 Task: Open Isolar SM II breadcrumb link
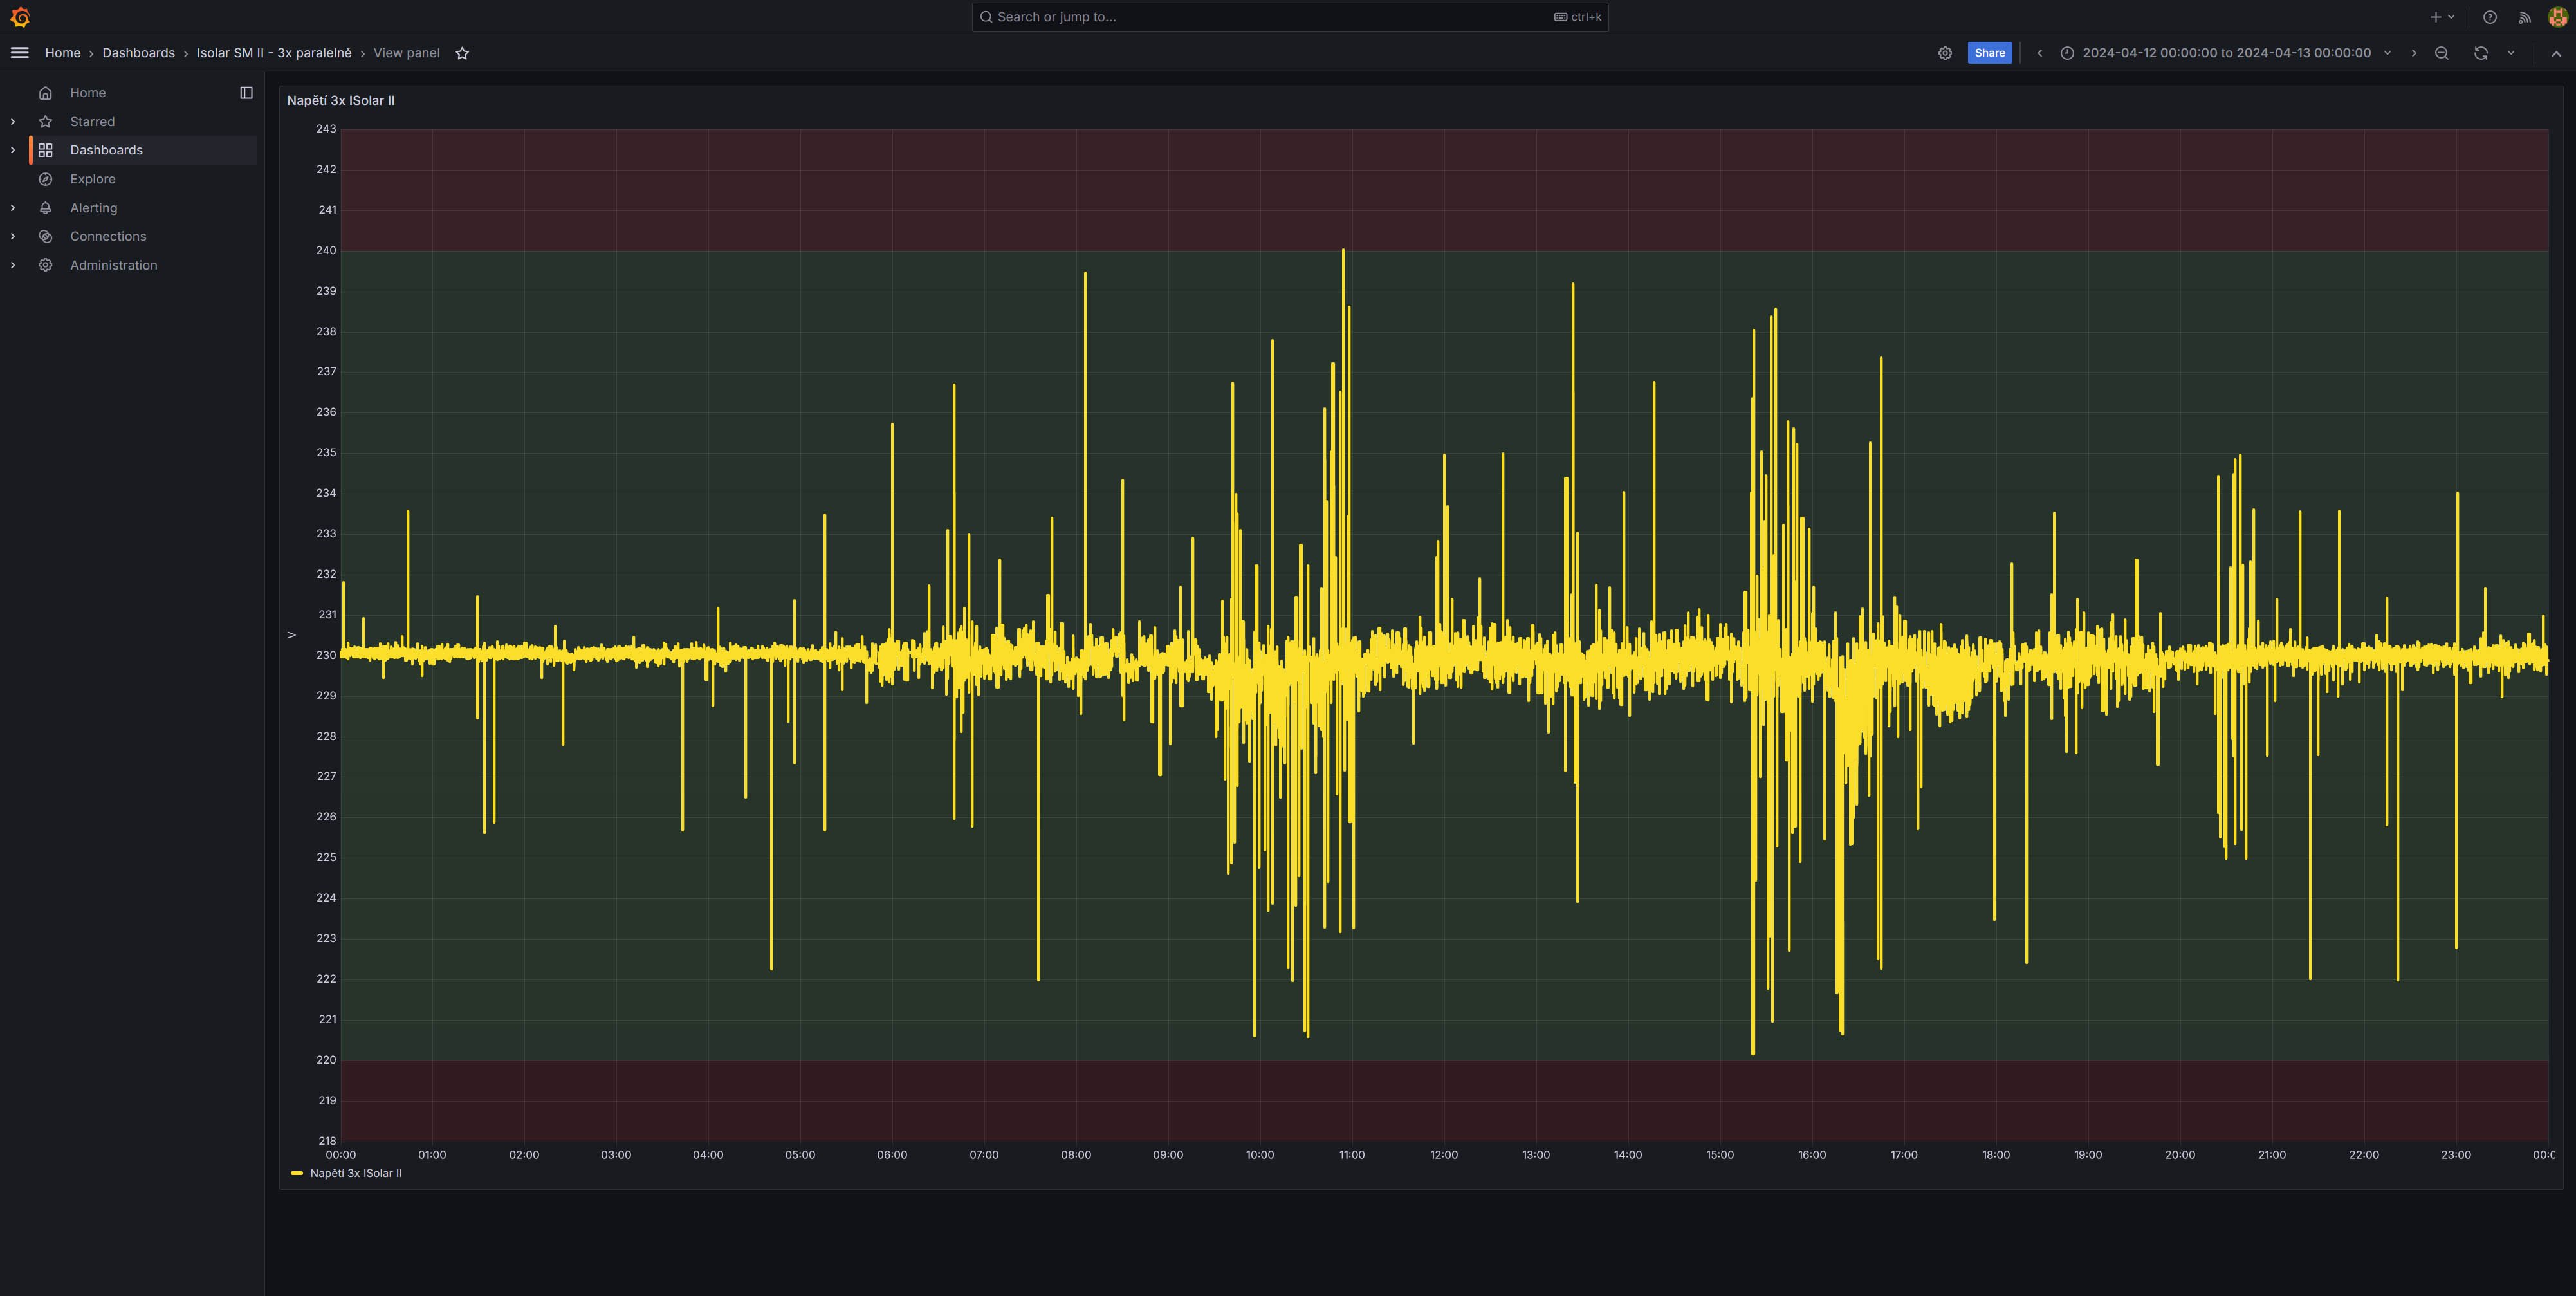(274, 53)
